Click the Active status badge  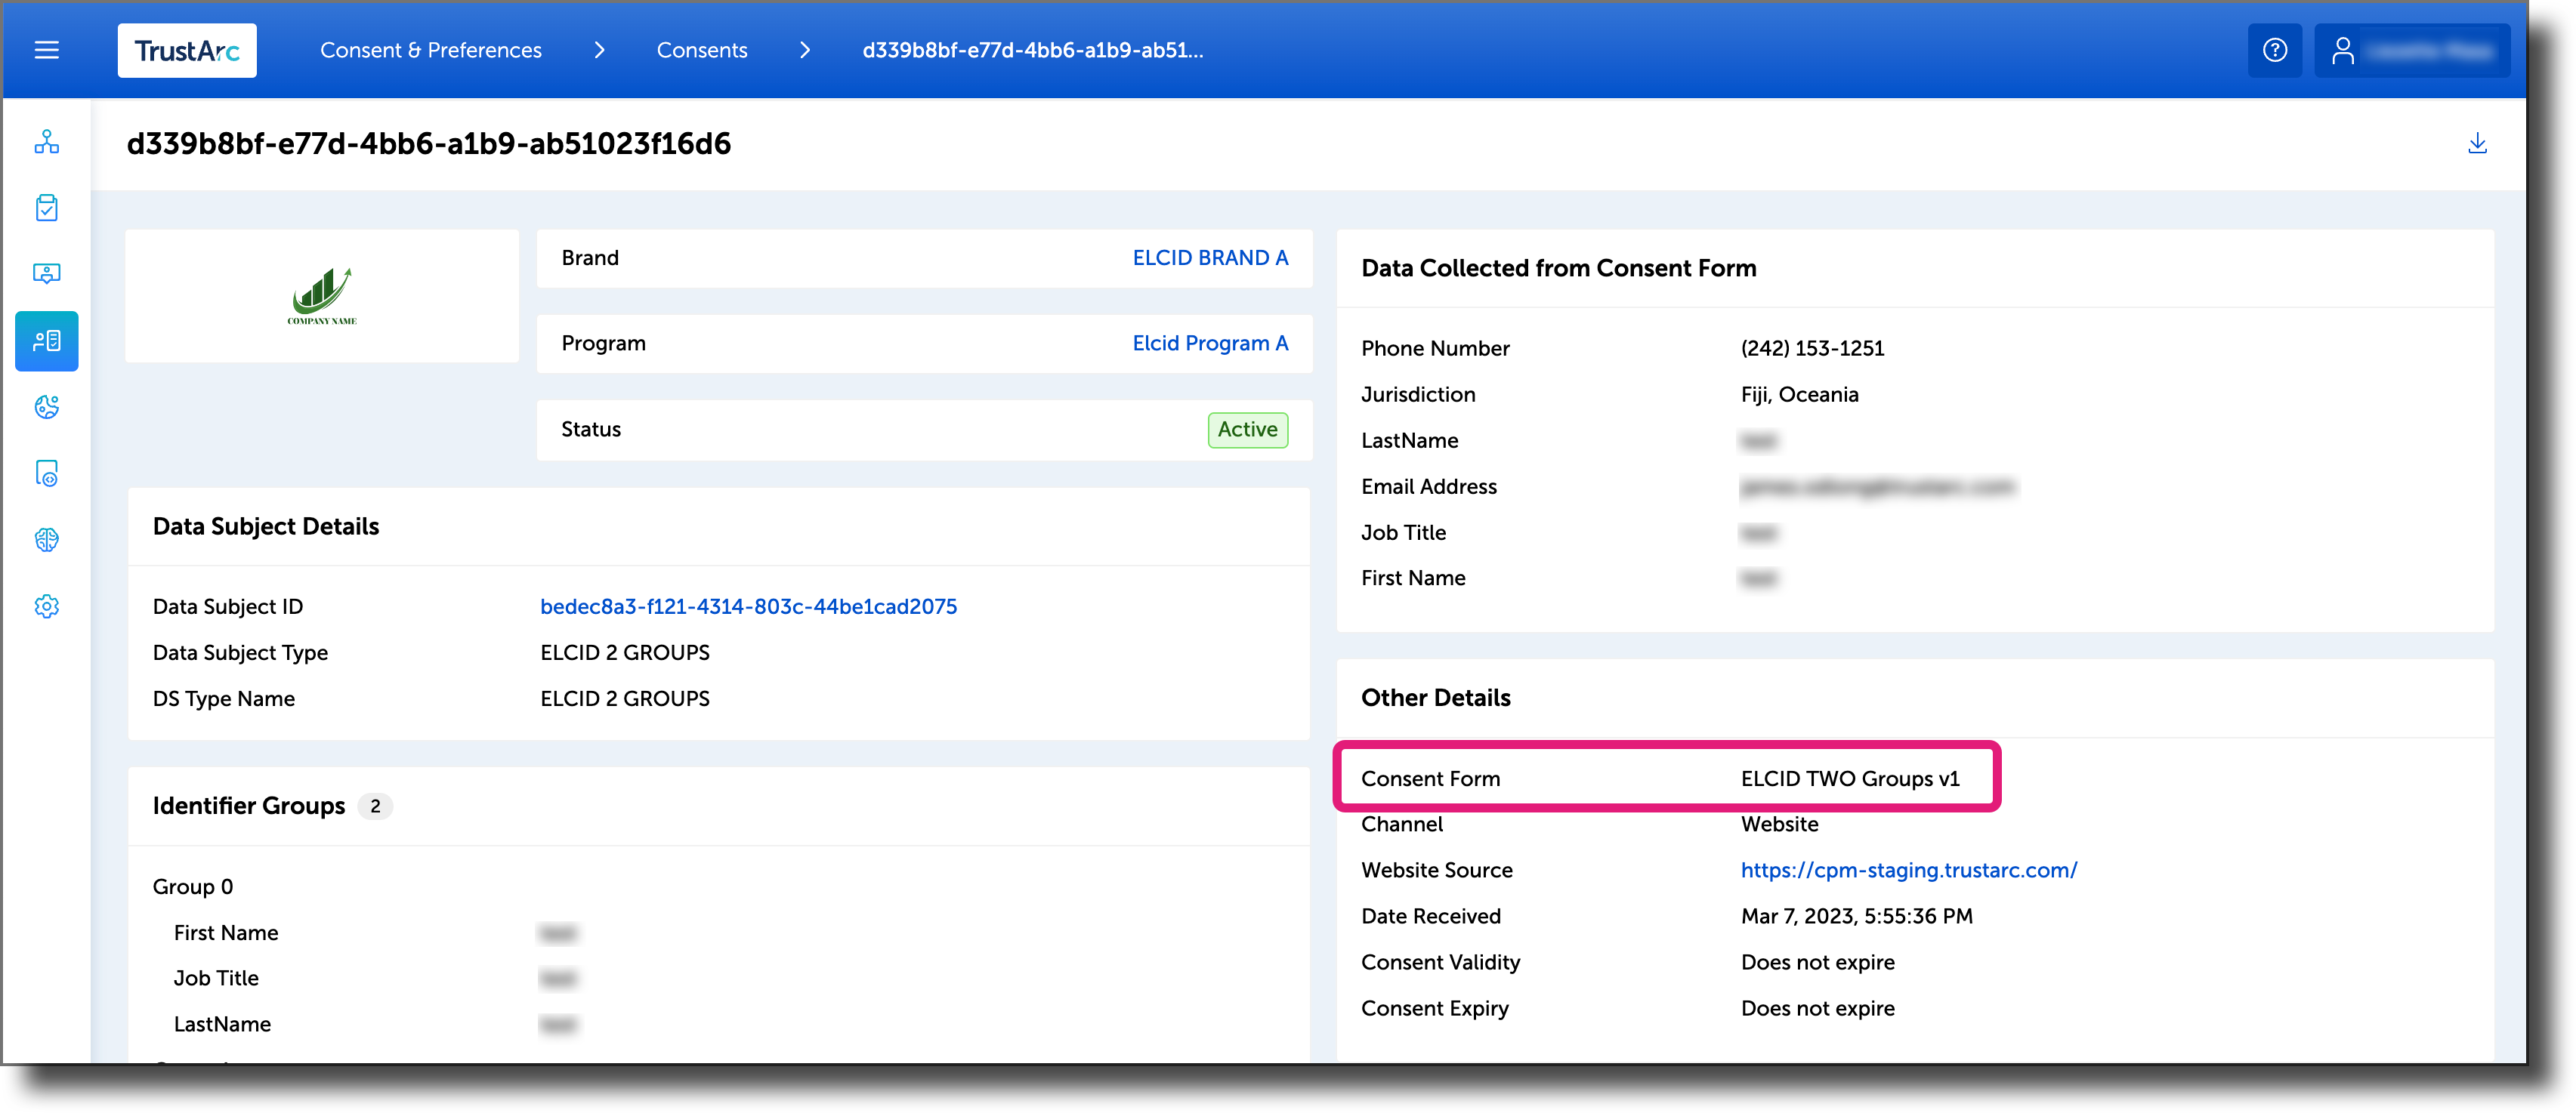(1247, 430)
